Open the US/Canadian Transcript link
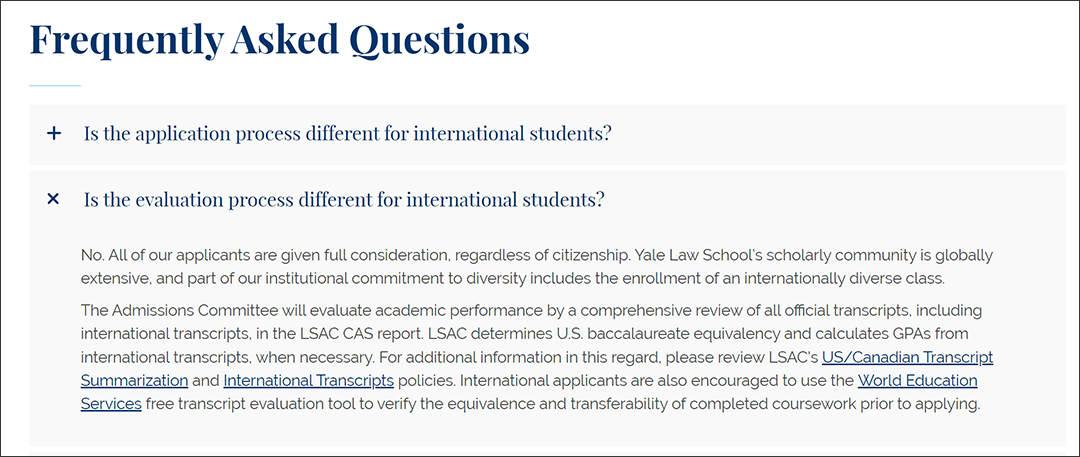Screen dimensions: 1080x457 coord(908,358)
